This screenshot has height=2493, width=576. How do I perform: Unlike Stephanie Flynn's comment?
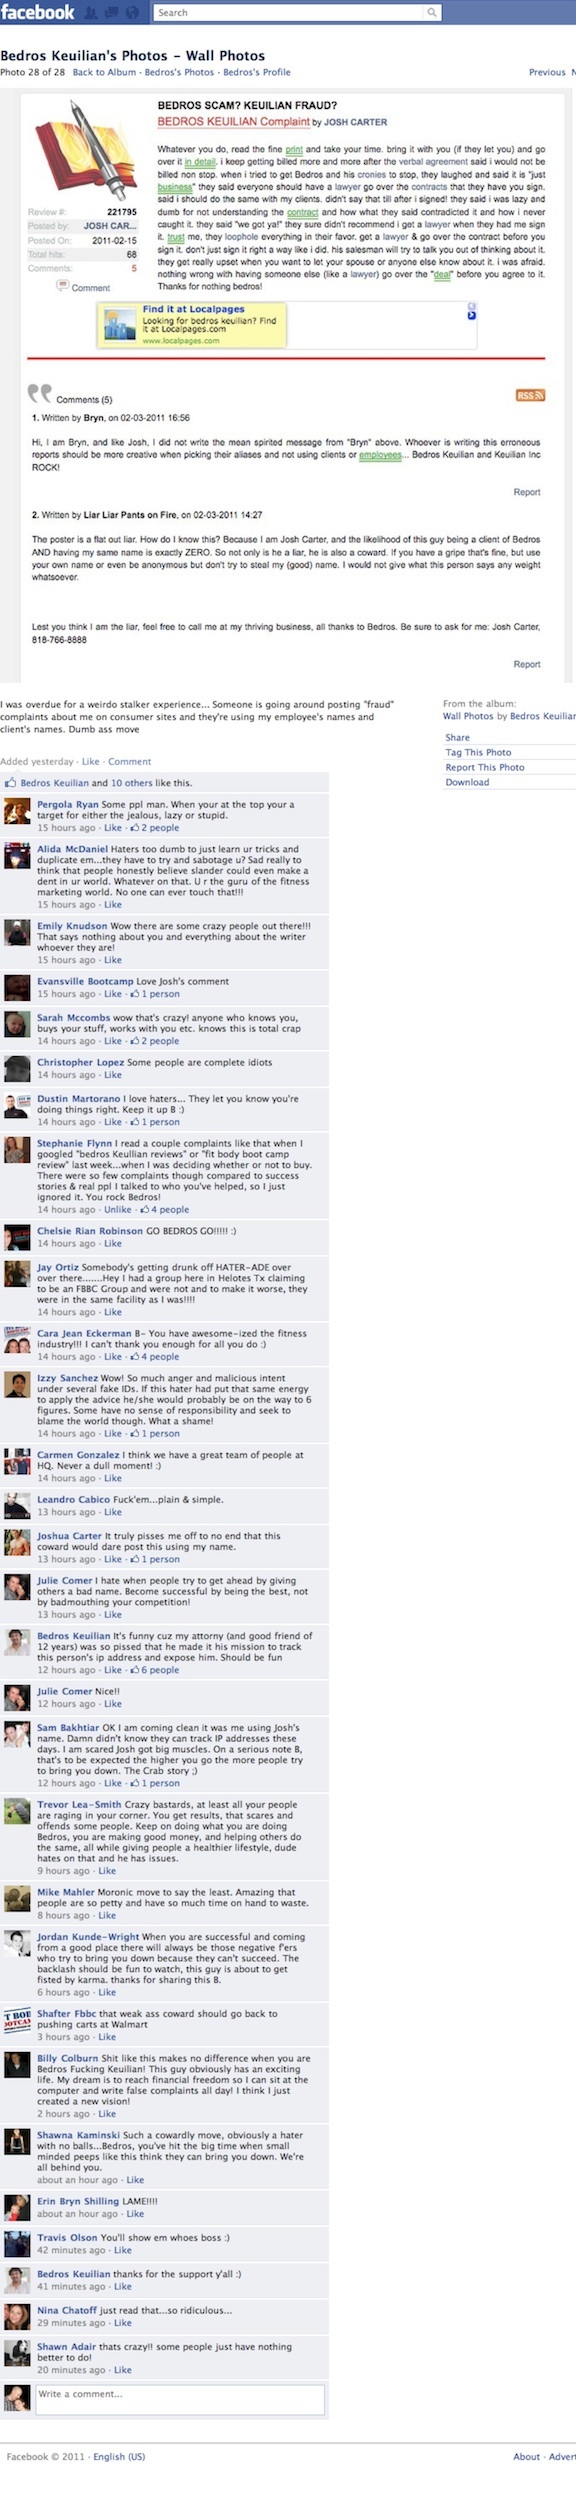point(118,1208)
